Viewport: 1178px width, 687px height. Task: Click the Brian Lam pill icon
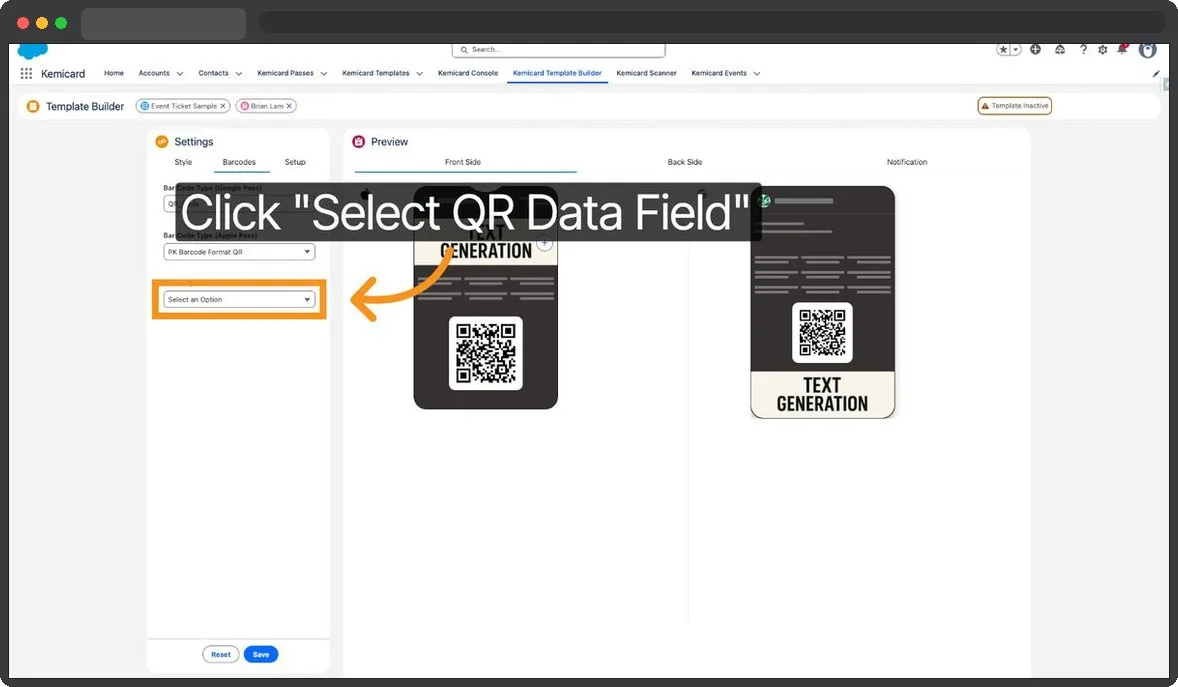[244, 106]
